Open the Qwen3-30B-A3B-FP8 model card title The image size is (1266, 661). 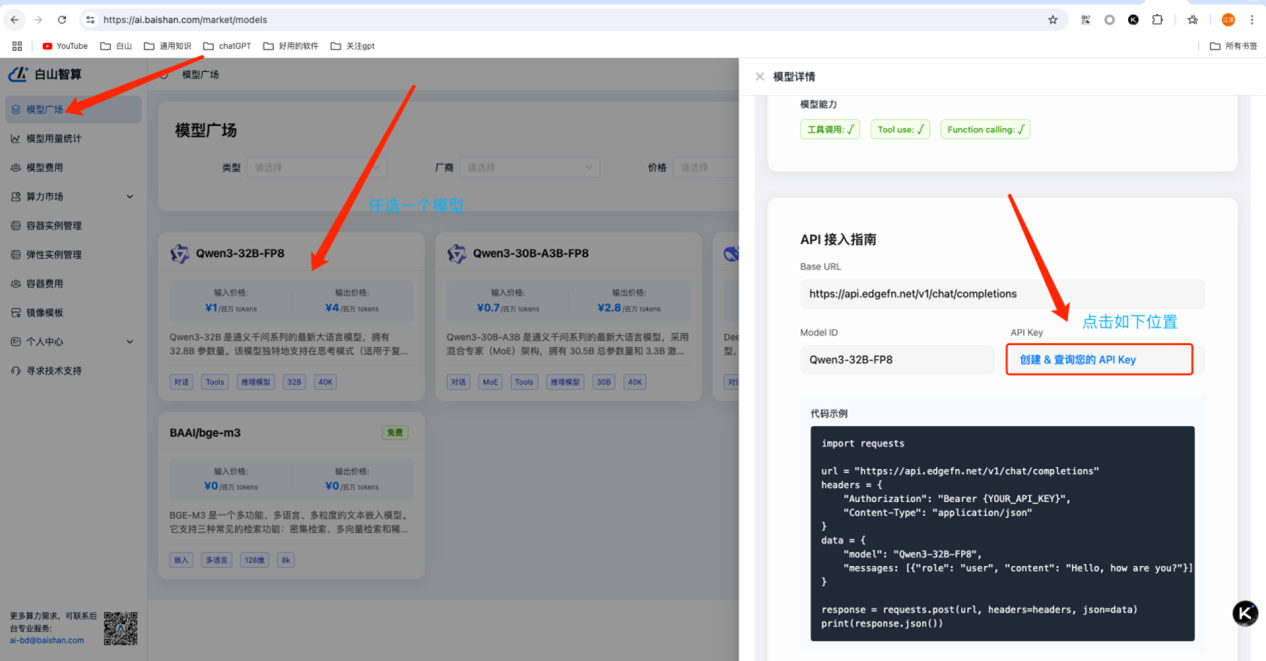(x=531, y=254)
